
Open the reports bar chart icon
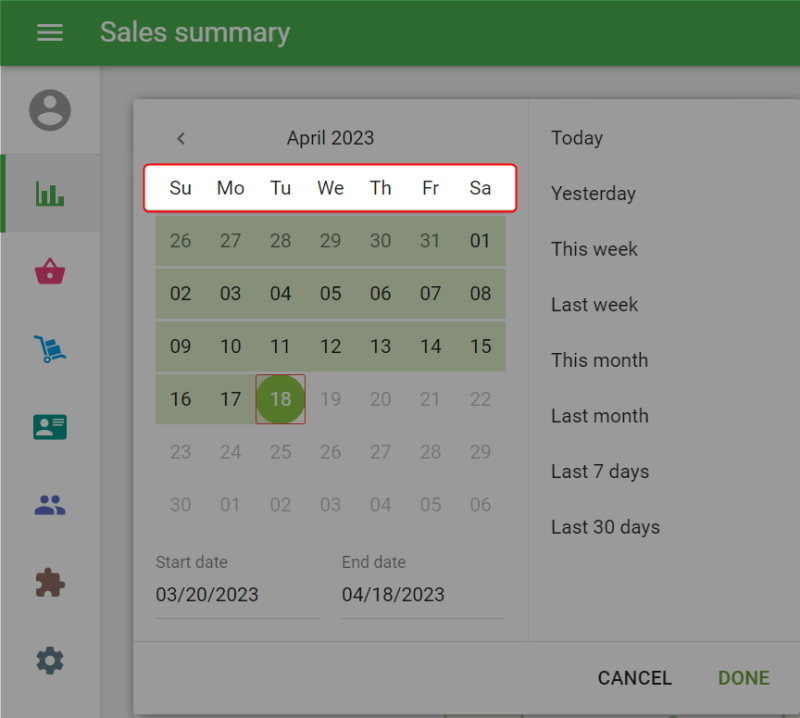click(50, 193)
